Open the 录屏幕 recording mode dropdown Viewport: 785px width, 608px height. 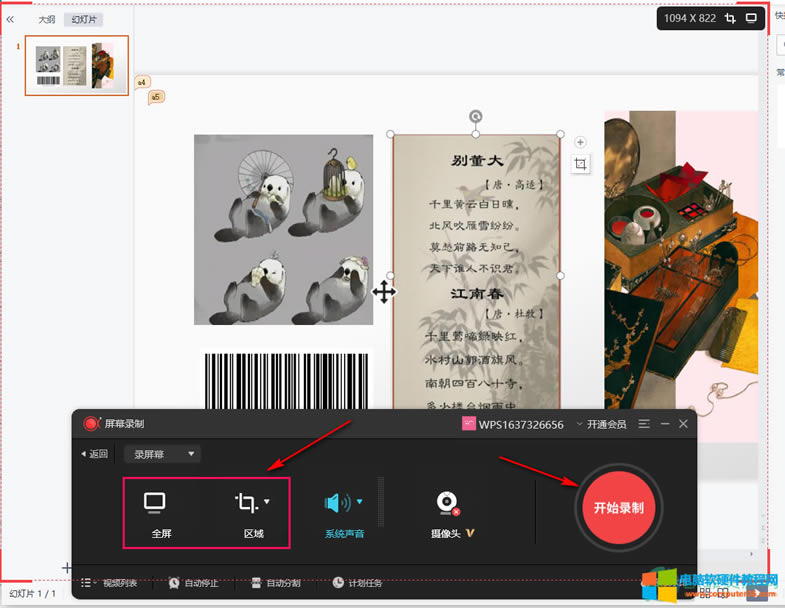(x=162, y=454)
